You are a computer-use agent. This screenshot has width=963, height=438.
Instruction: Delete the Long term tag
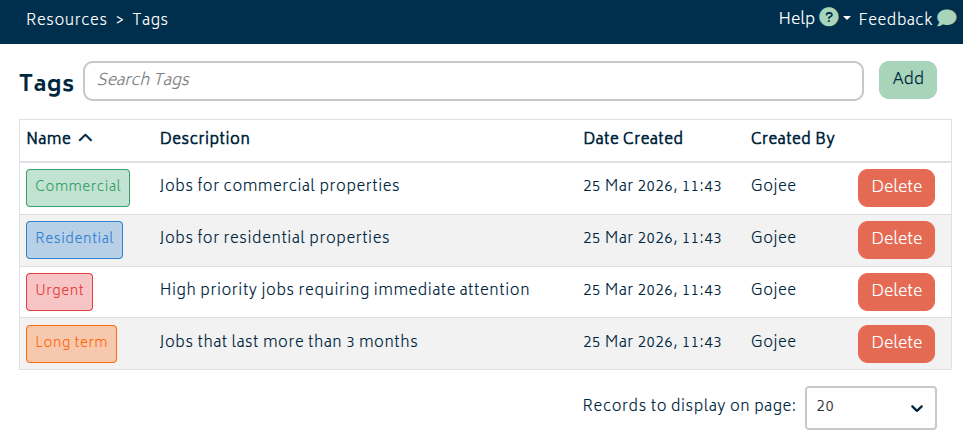click(x=896, y=343)
